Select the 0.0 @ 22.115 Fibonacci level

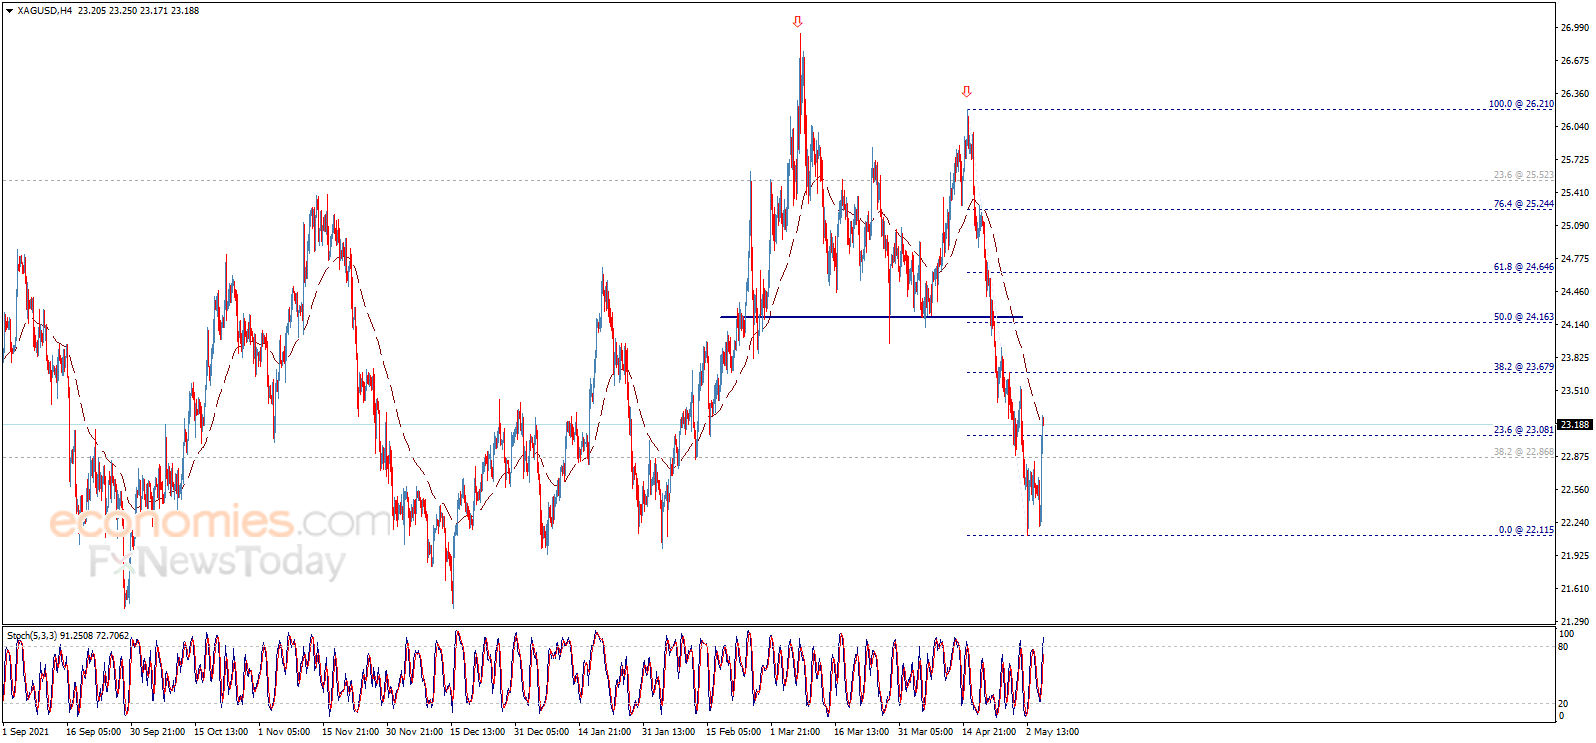tap(1525, 530)
